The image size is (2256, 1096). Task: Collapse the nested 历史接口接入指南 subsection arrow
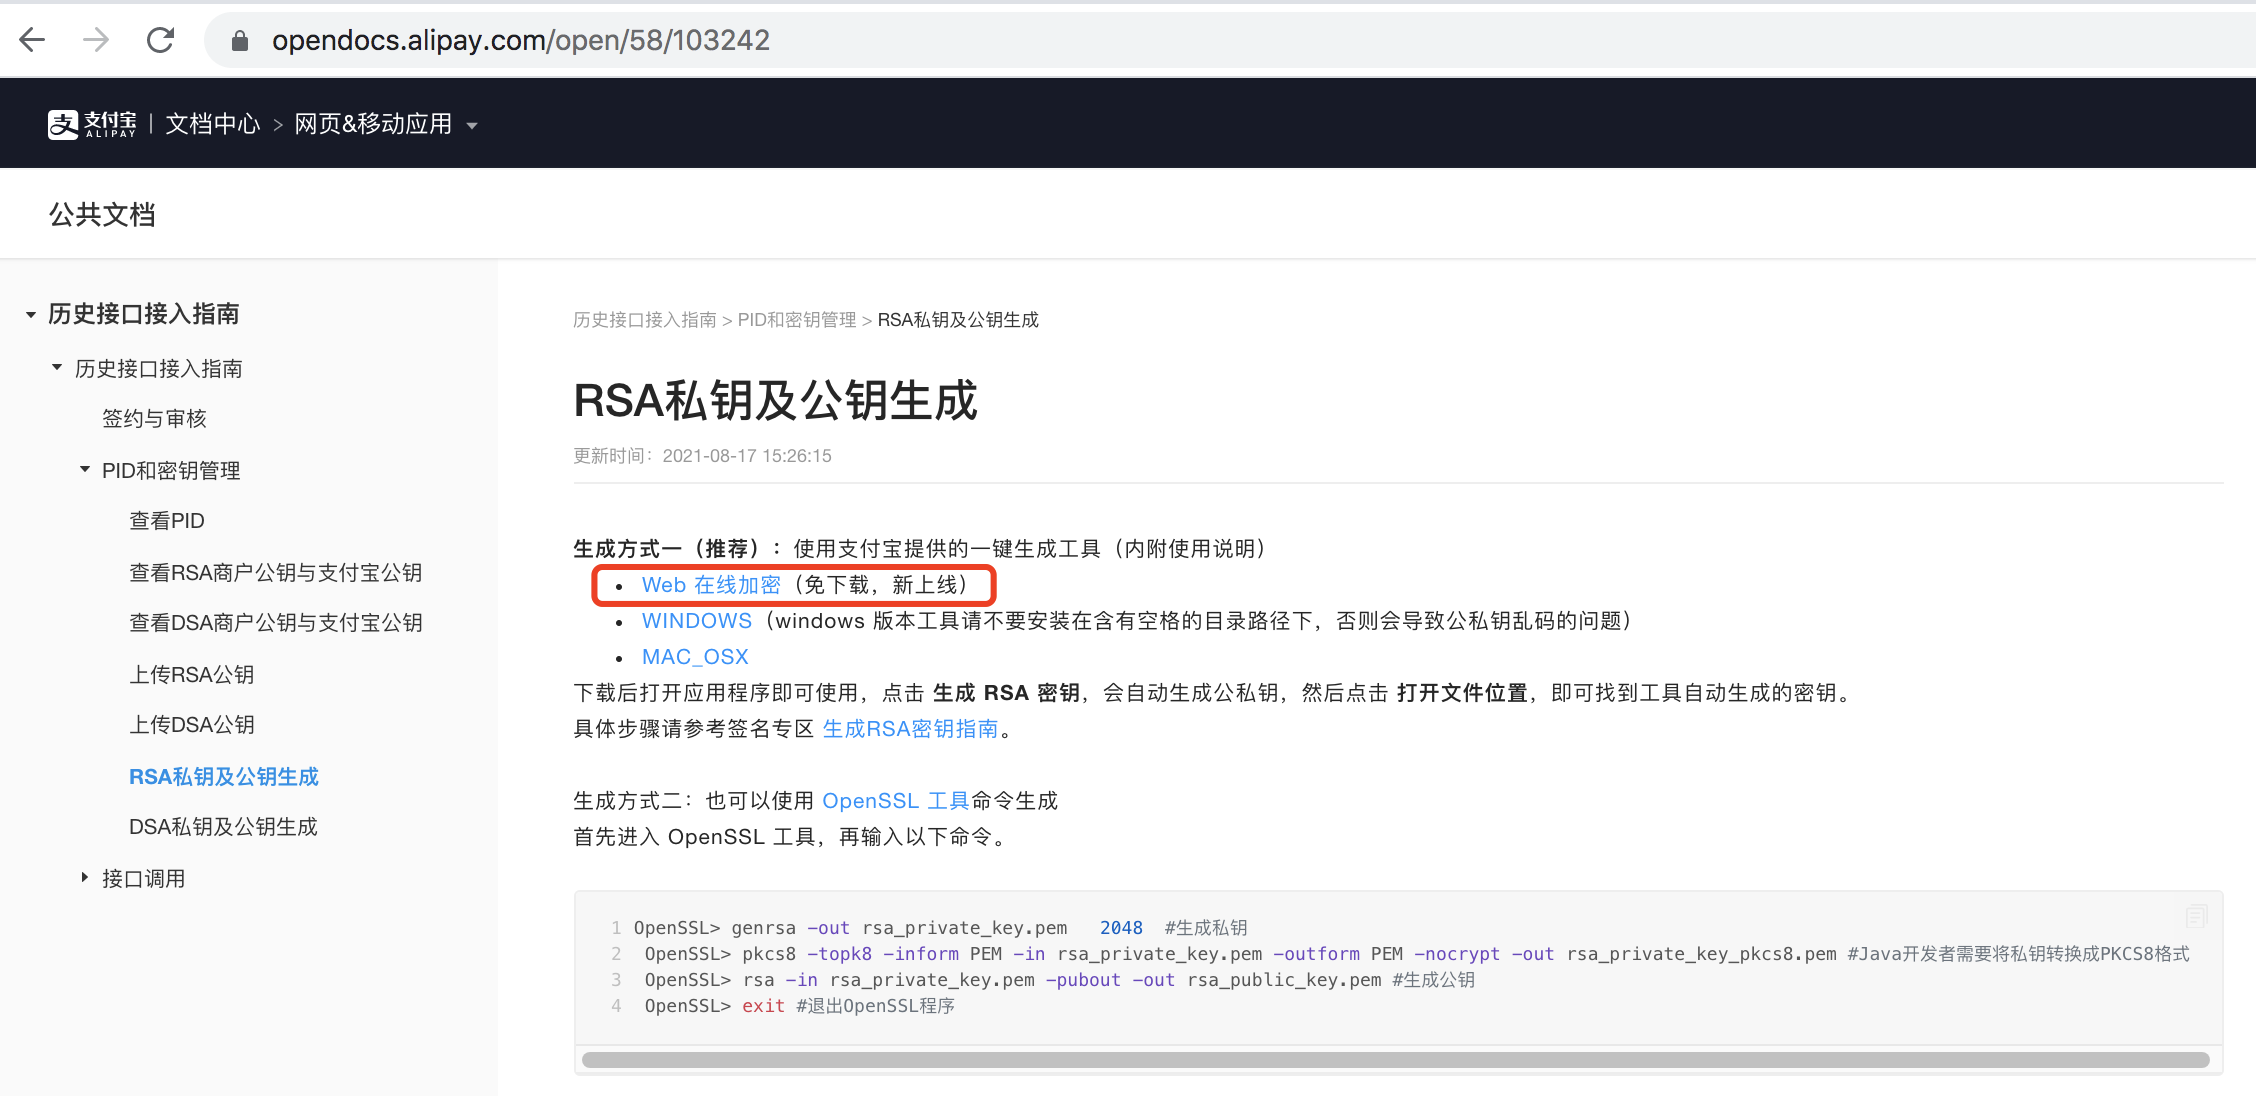(x=57, y=368)
